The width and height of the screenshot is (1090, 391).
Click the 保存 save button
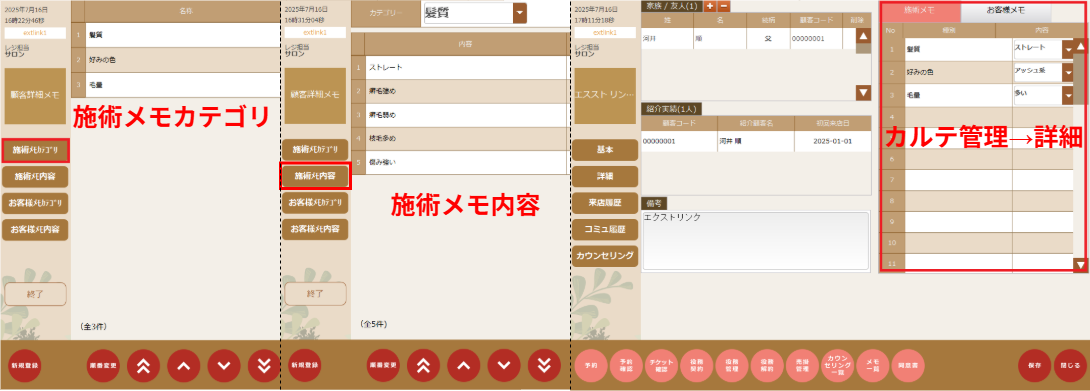pyautogui.click(x=1034, y=365)
